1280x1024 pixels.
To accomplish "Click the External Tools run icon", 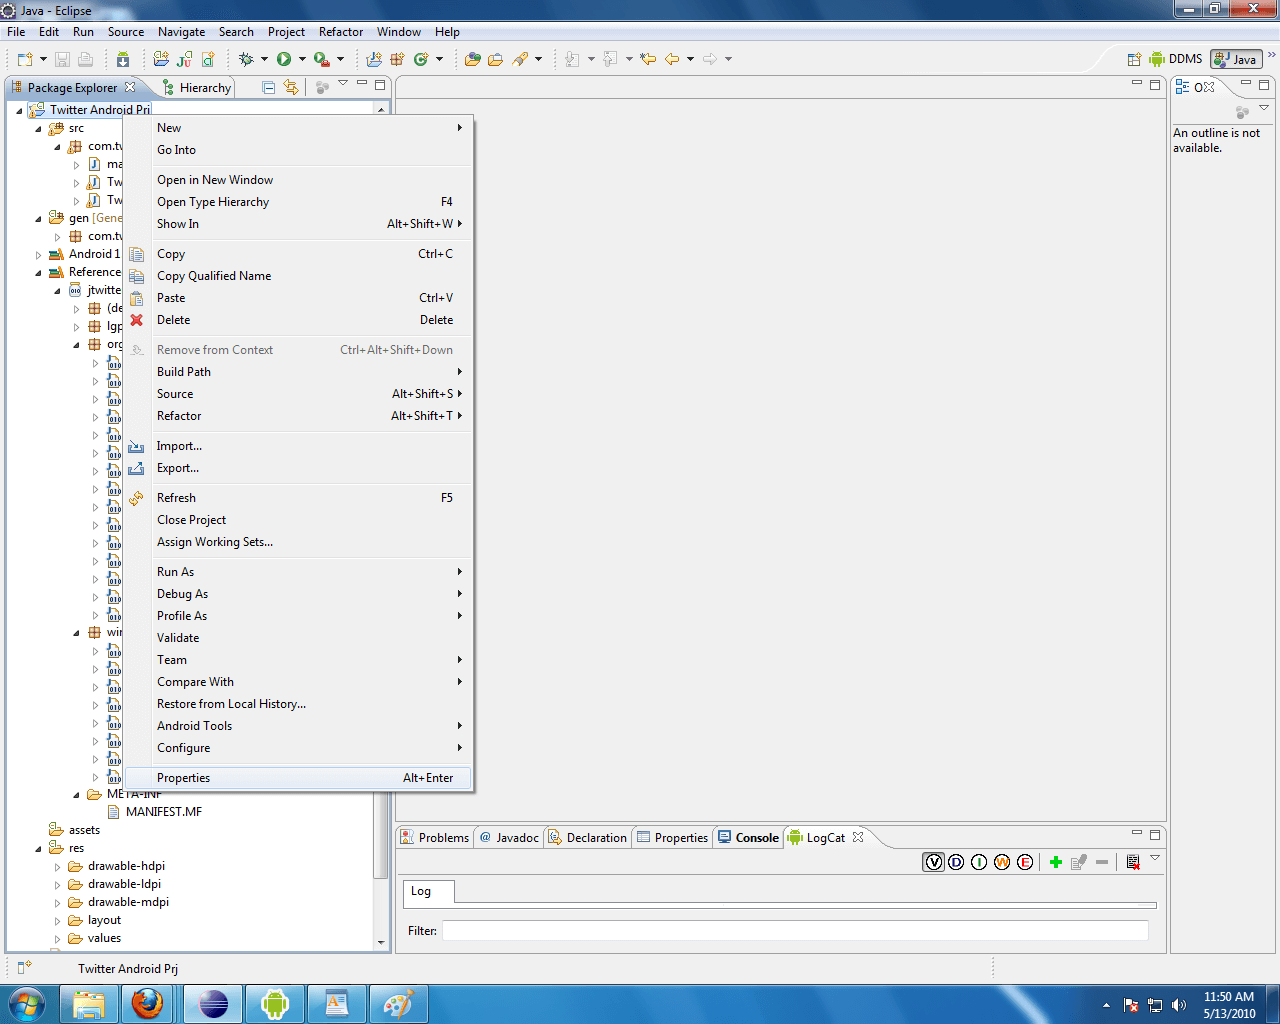I will 321,59.
